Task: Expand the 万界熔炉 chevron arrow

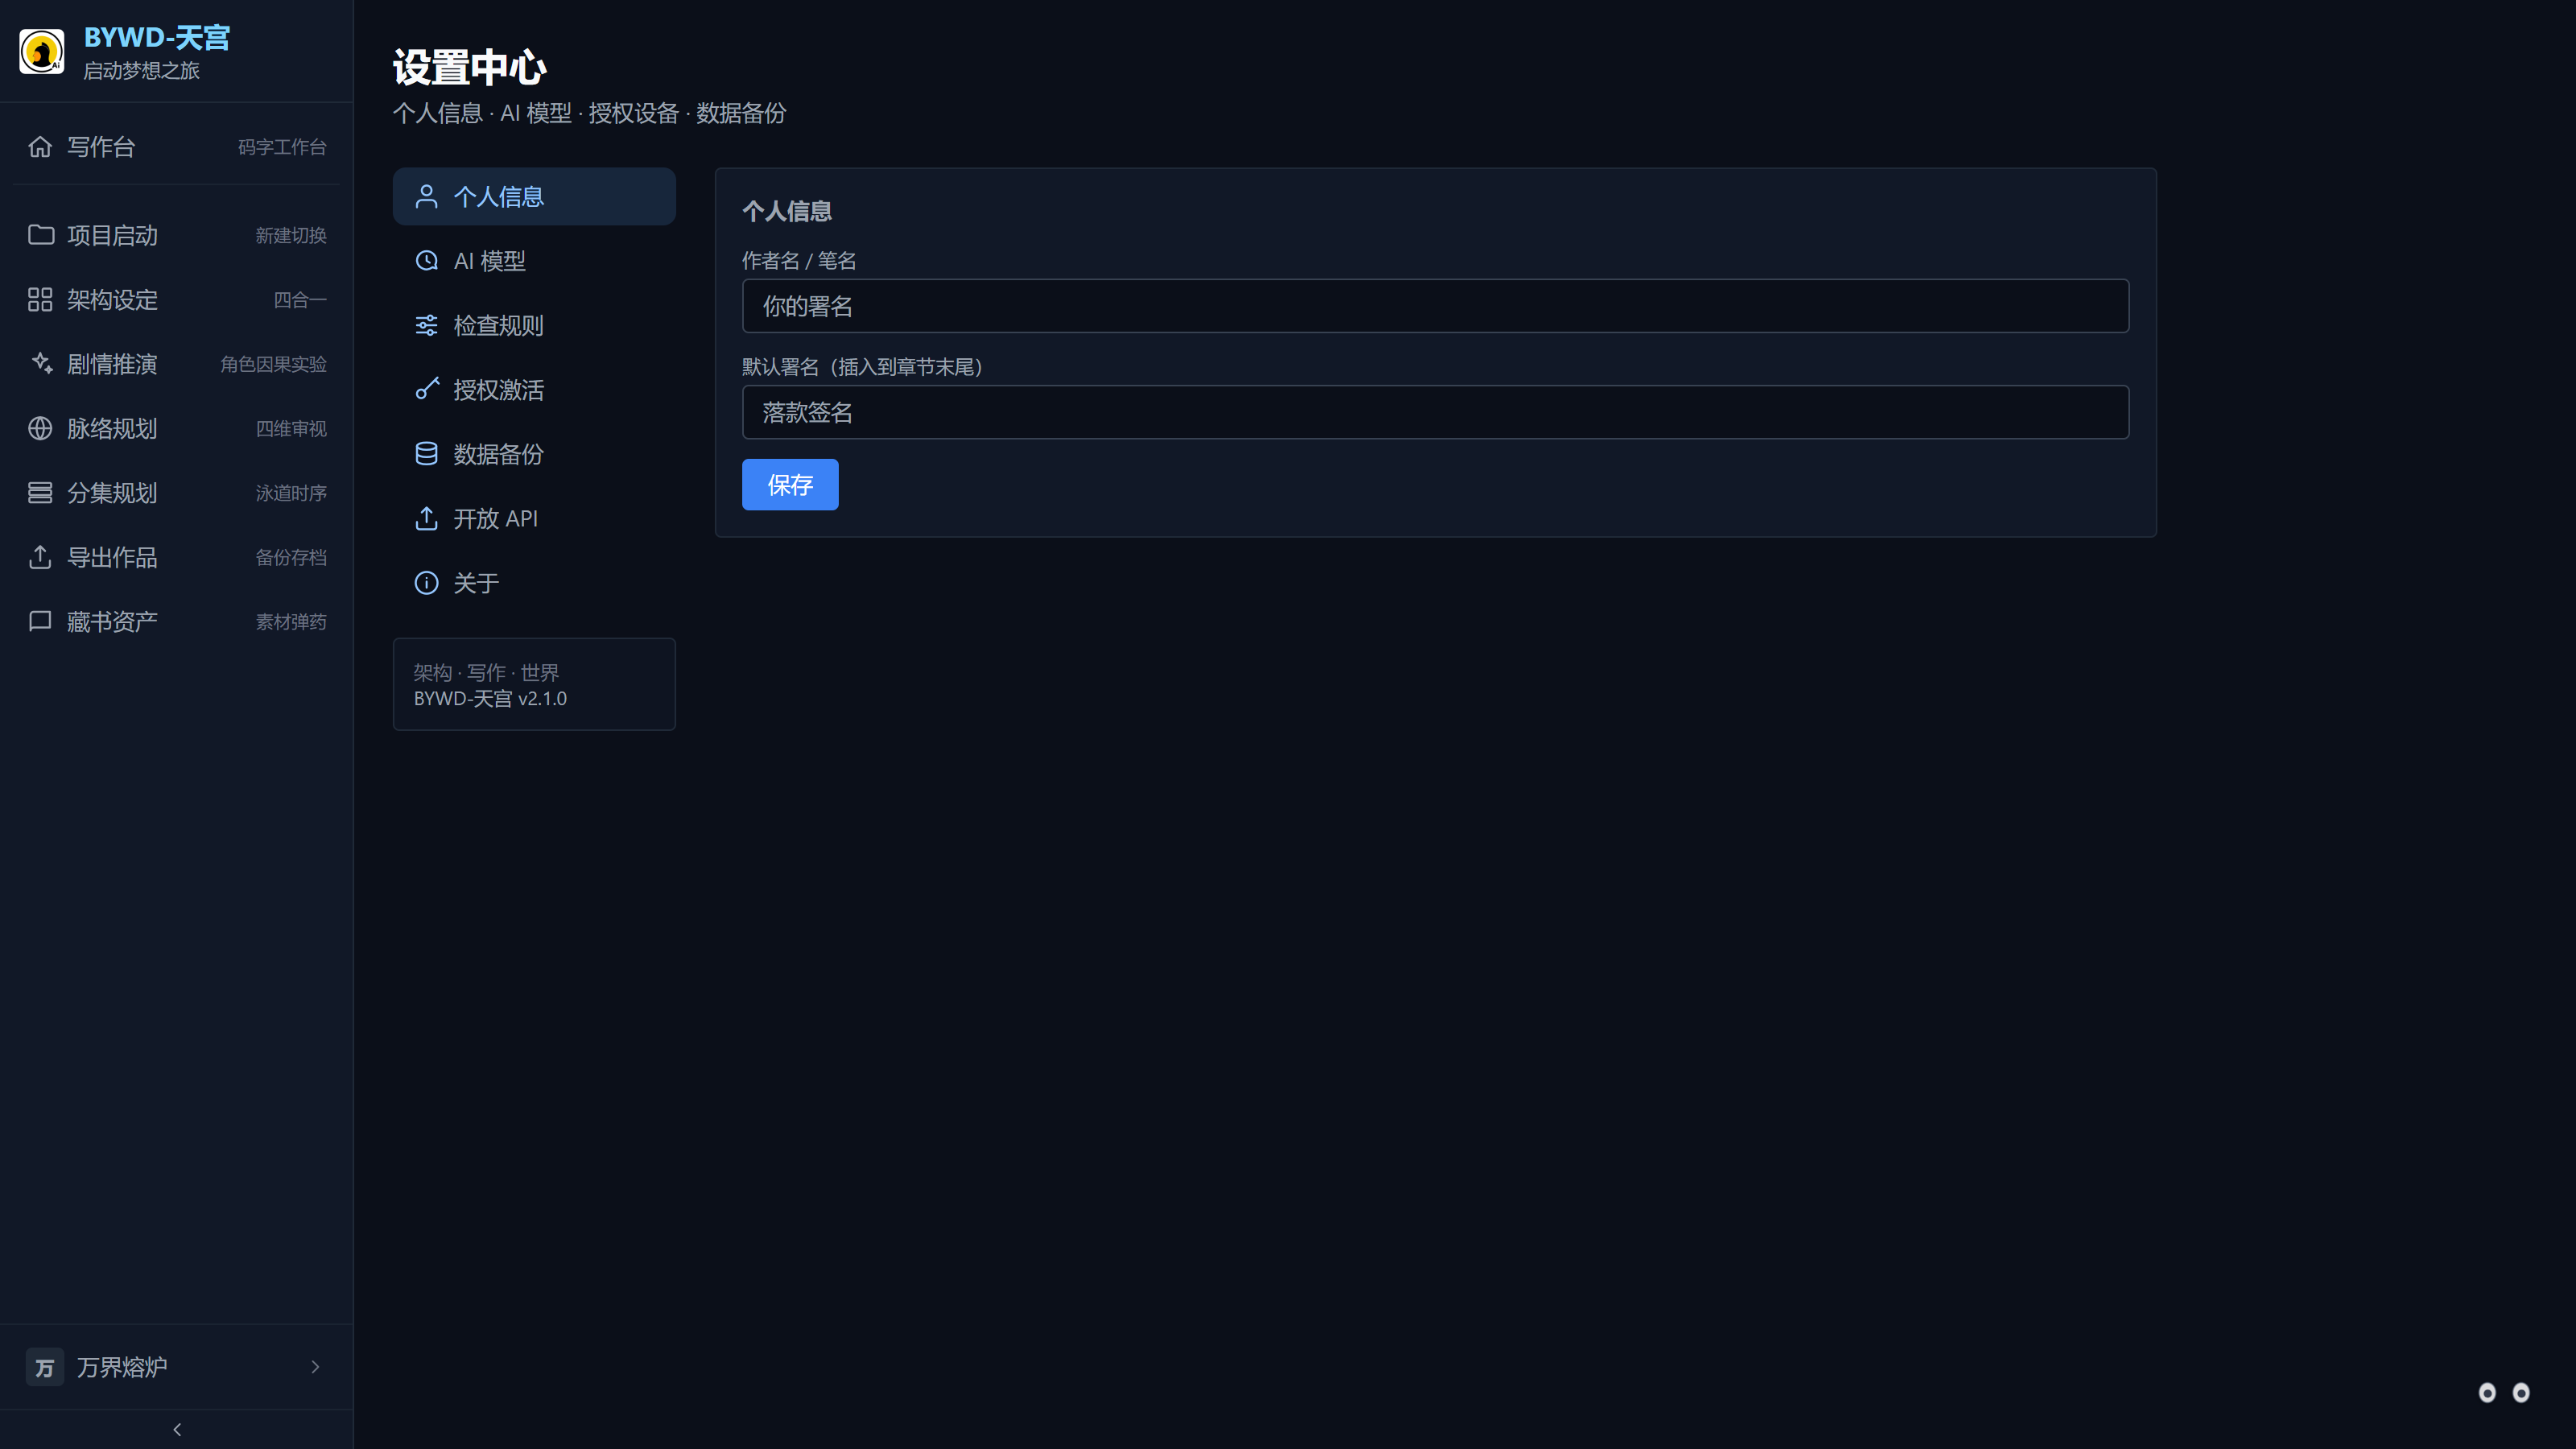Action: [315, 1367]
